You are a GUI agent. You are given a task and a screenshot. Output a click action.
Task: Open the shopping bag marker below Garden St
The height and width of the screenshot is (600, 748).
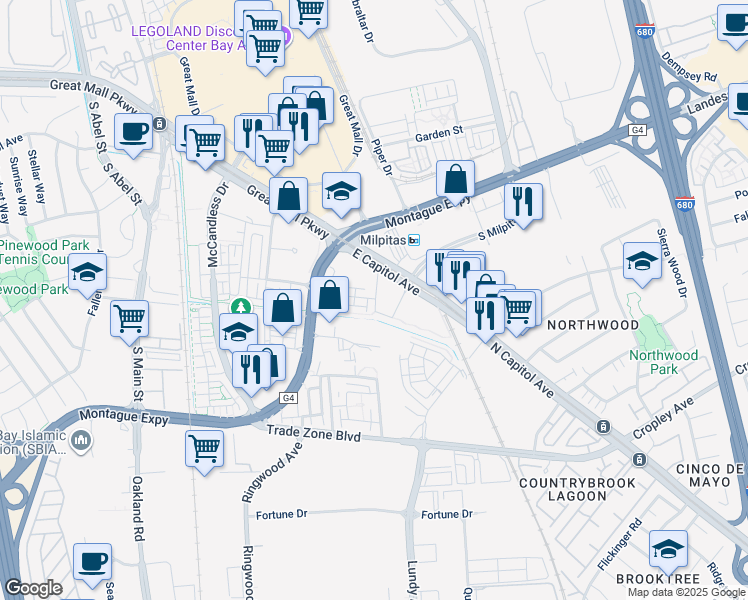click(x=455, y=179)
